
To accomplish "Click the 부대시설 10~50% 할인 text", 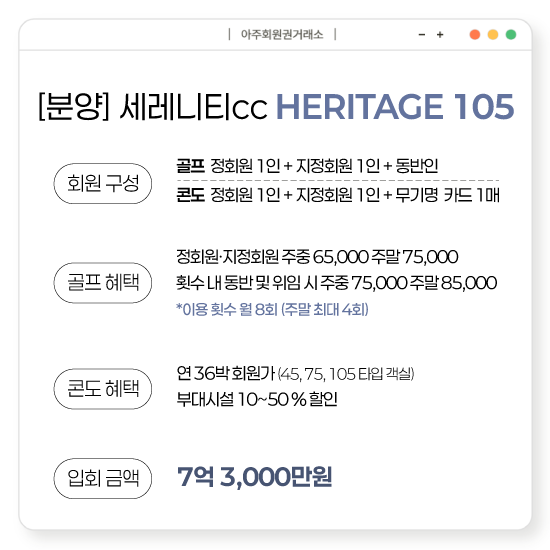I will (257, 399).
